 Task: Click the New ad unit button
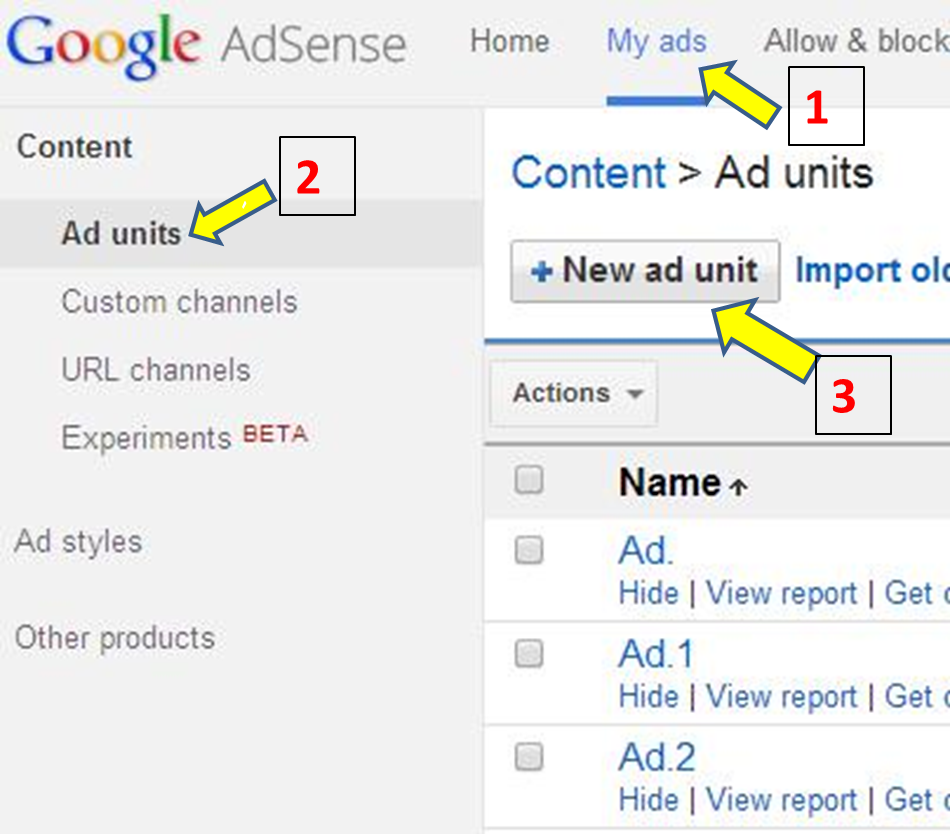point(644,270)
